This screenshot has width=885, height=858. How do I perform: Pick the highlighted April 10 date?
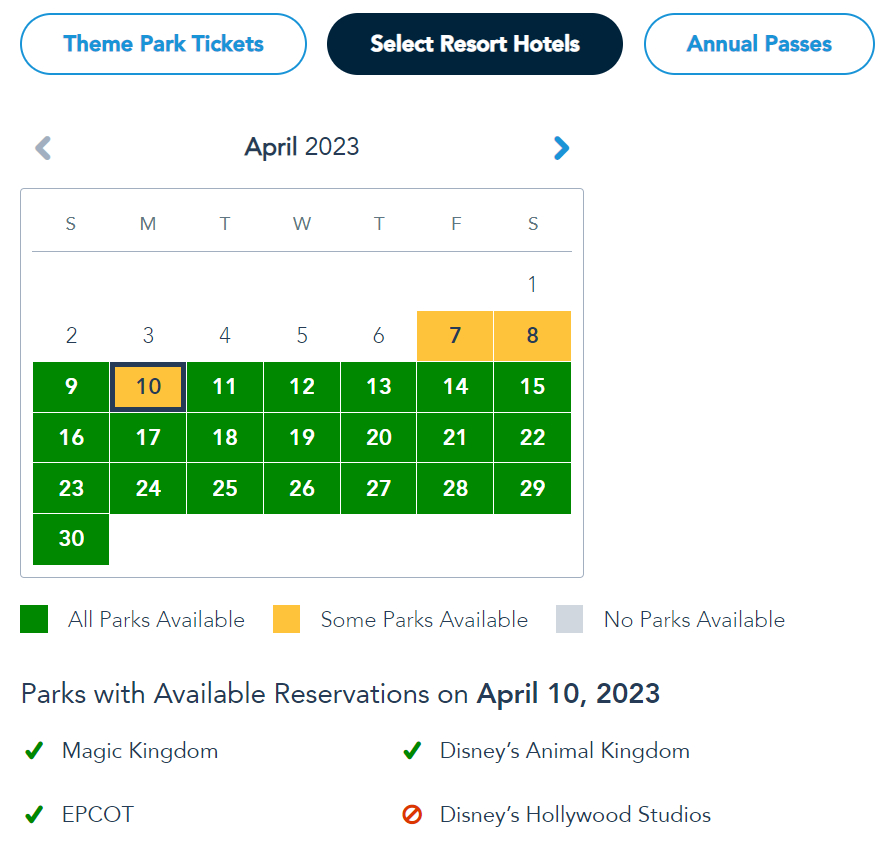pos(148,387)
